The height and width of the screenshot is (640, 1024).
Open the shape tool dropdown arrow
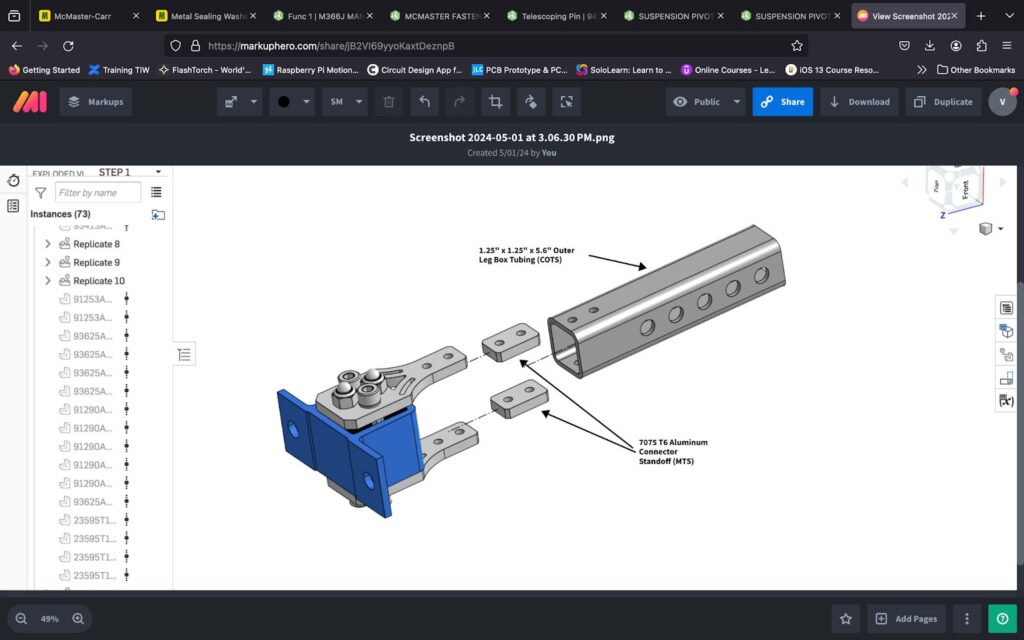pyautogui.click(x=255, y=102)
